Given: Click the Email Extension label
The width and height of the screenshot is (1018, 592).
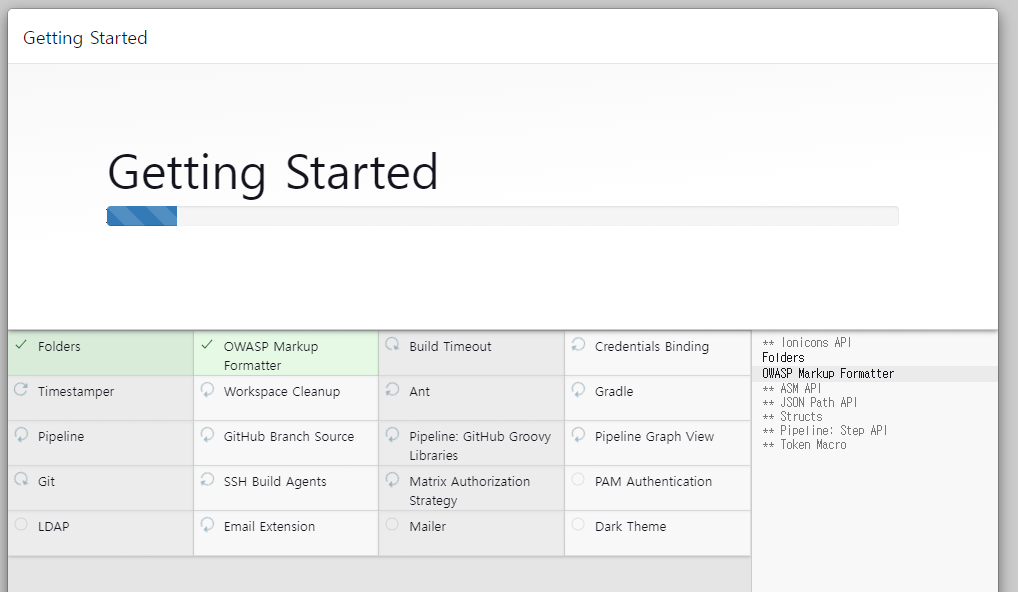Looking at the screenshot, I should [x=269, y=526].
